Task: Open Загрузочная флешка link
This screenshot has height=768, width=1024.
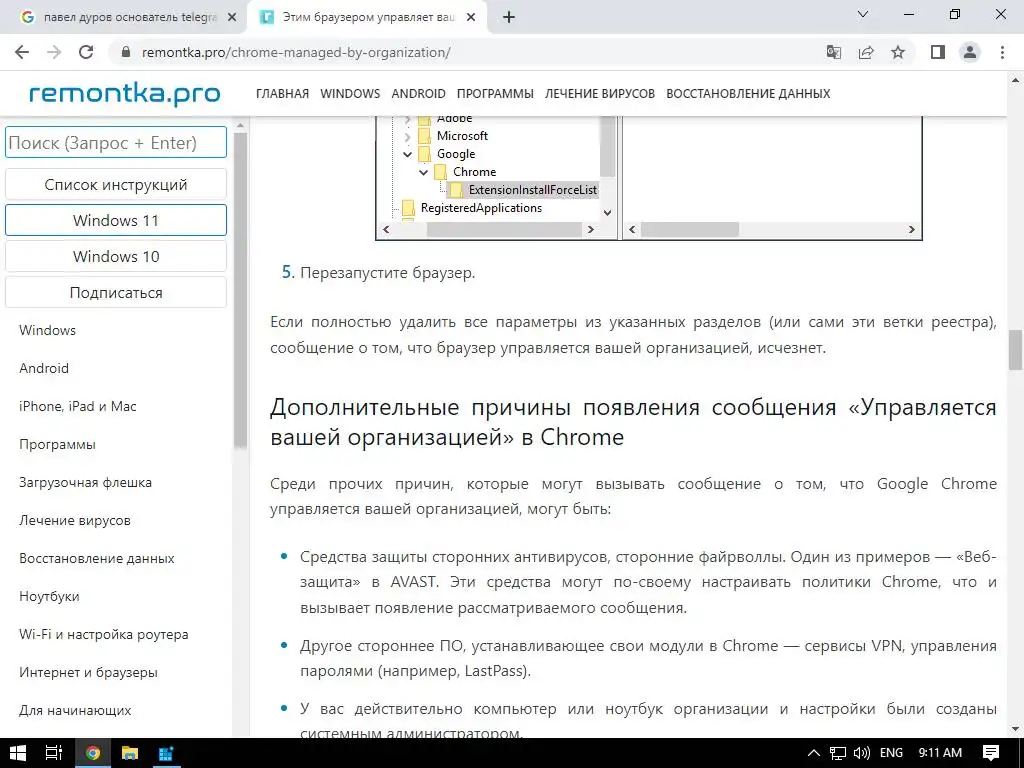Action: click(x=86, y=482)
